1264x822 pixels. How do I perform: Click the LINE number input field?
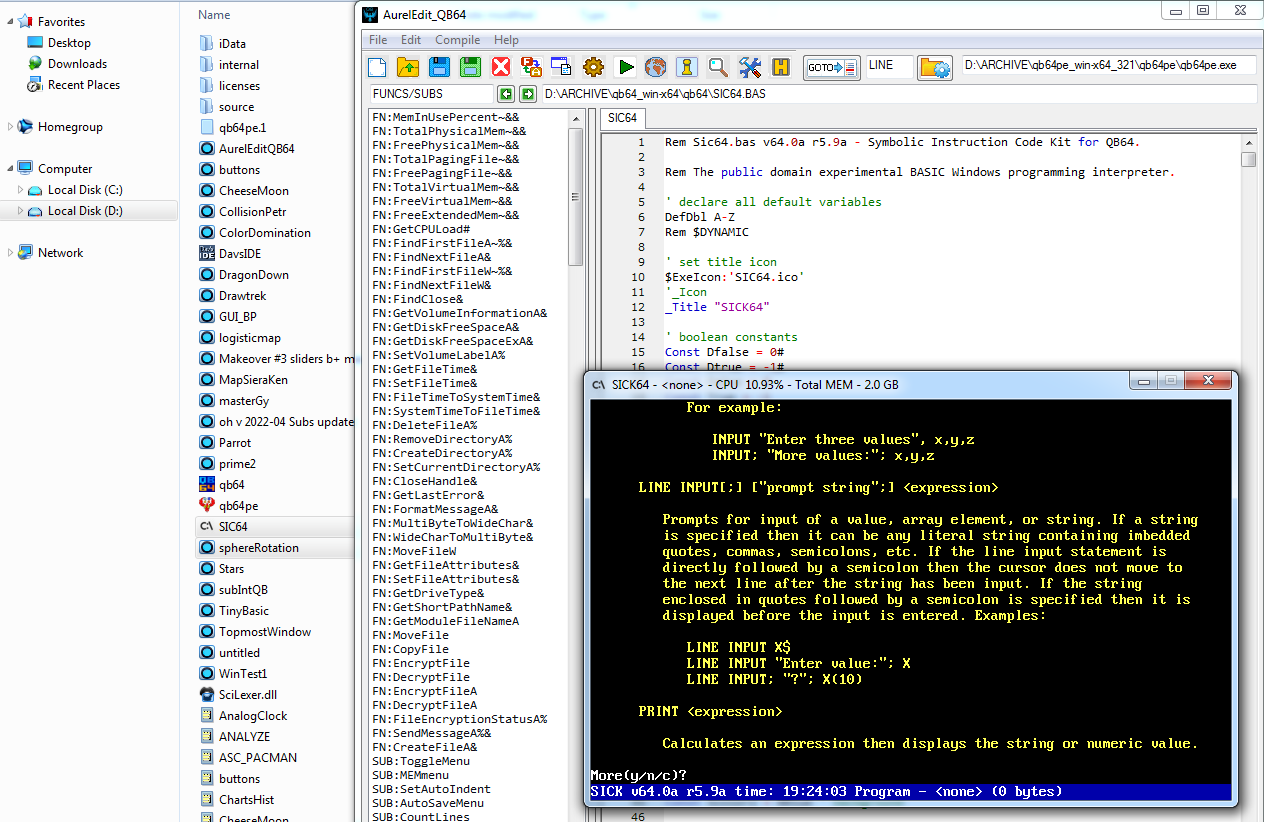pos(889,66)
